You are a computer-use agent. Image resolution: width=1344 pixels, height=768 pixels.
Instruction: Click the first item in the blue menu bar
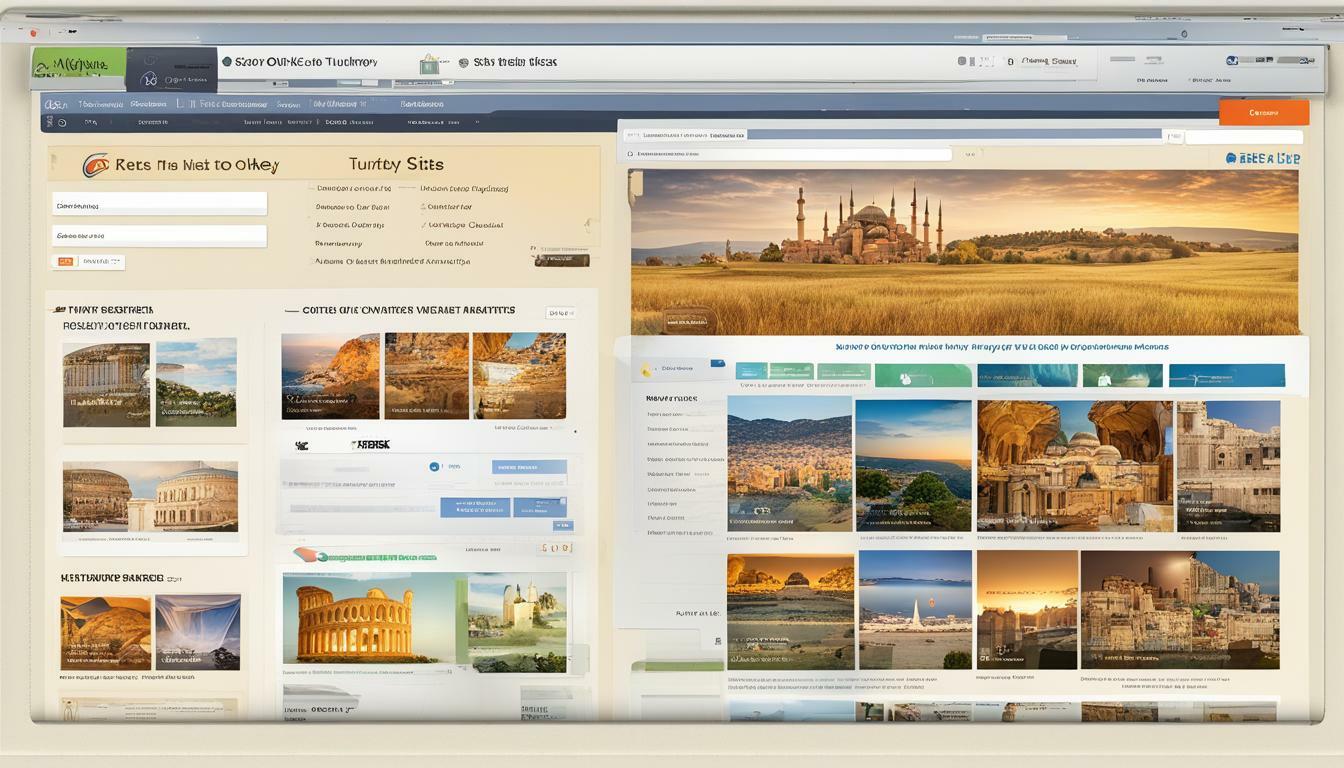[x=56, y=104]
